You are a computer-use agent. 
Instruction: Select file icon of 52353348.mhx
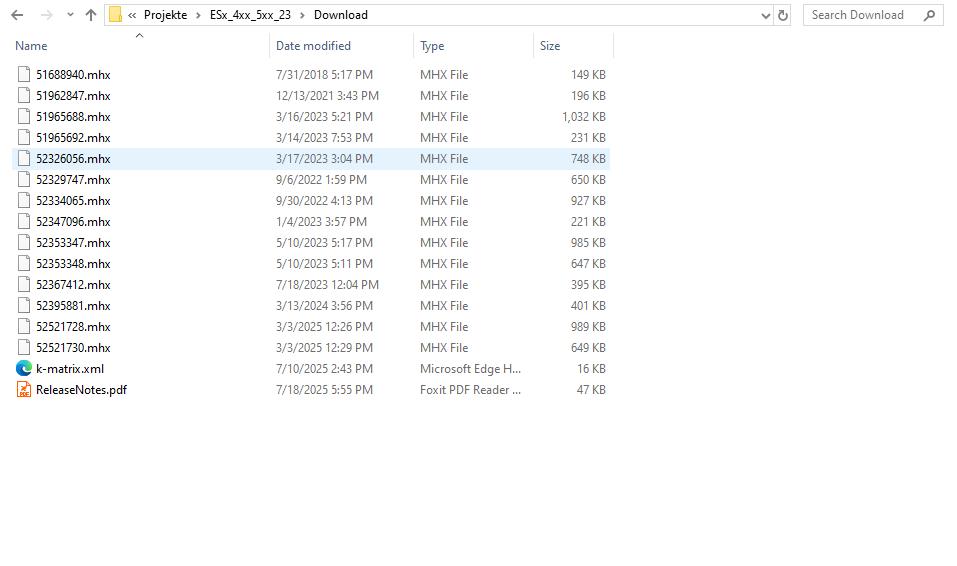[24, 264]
